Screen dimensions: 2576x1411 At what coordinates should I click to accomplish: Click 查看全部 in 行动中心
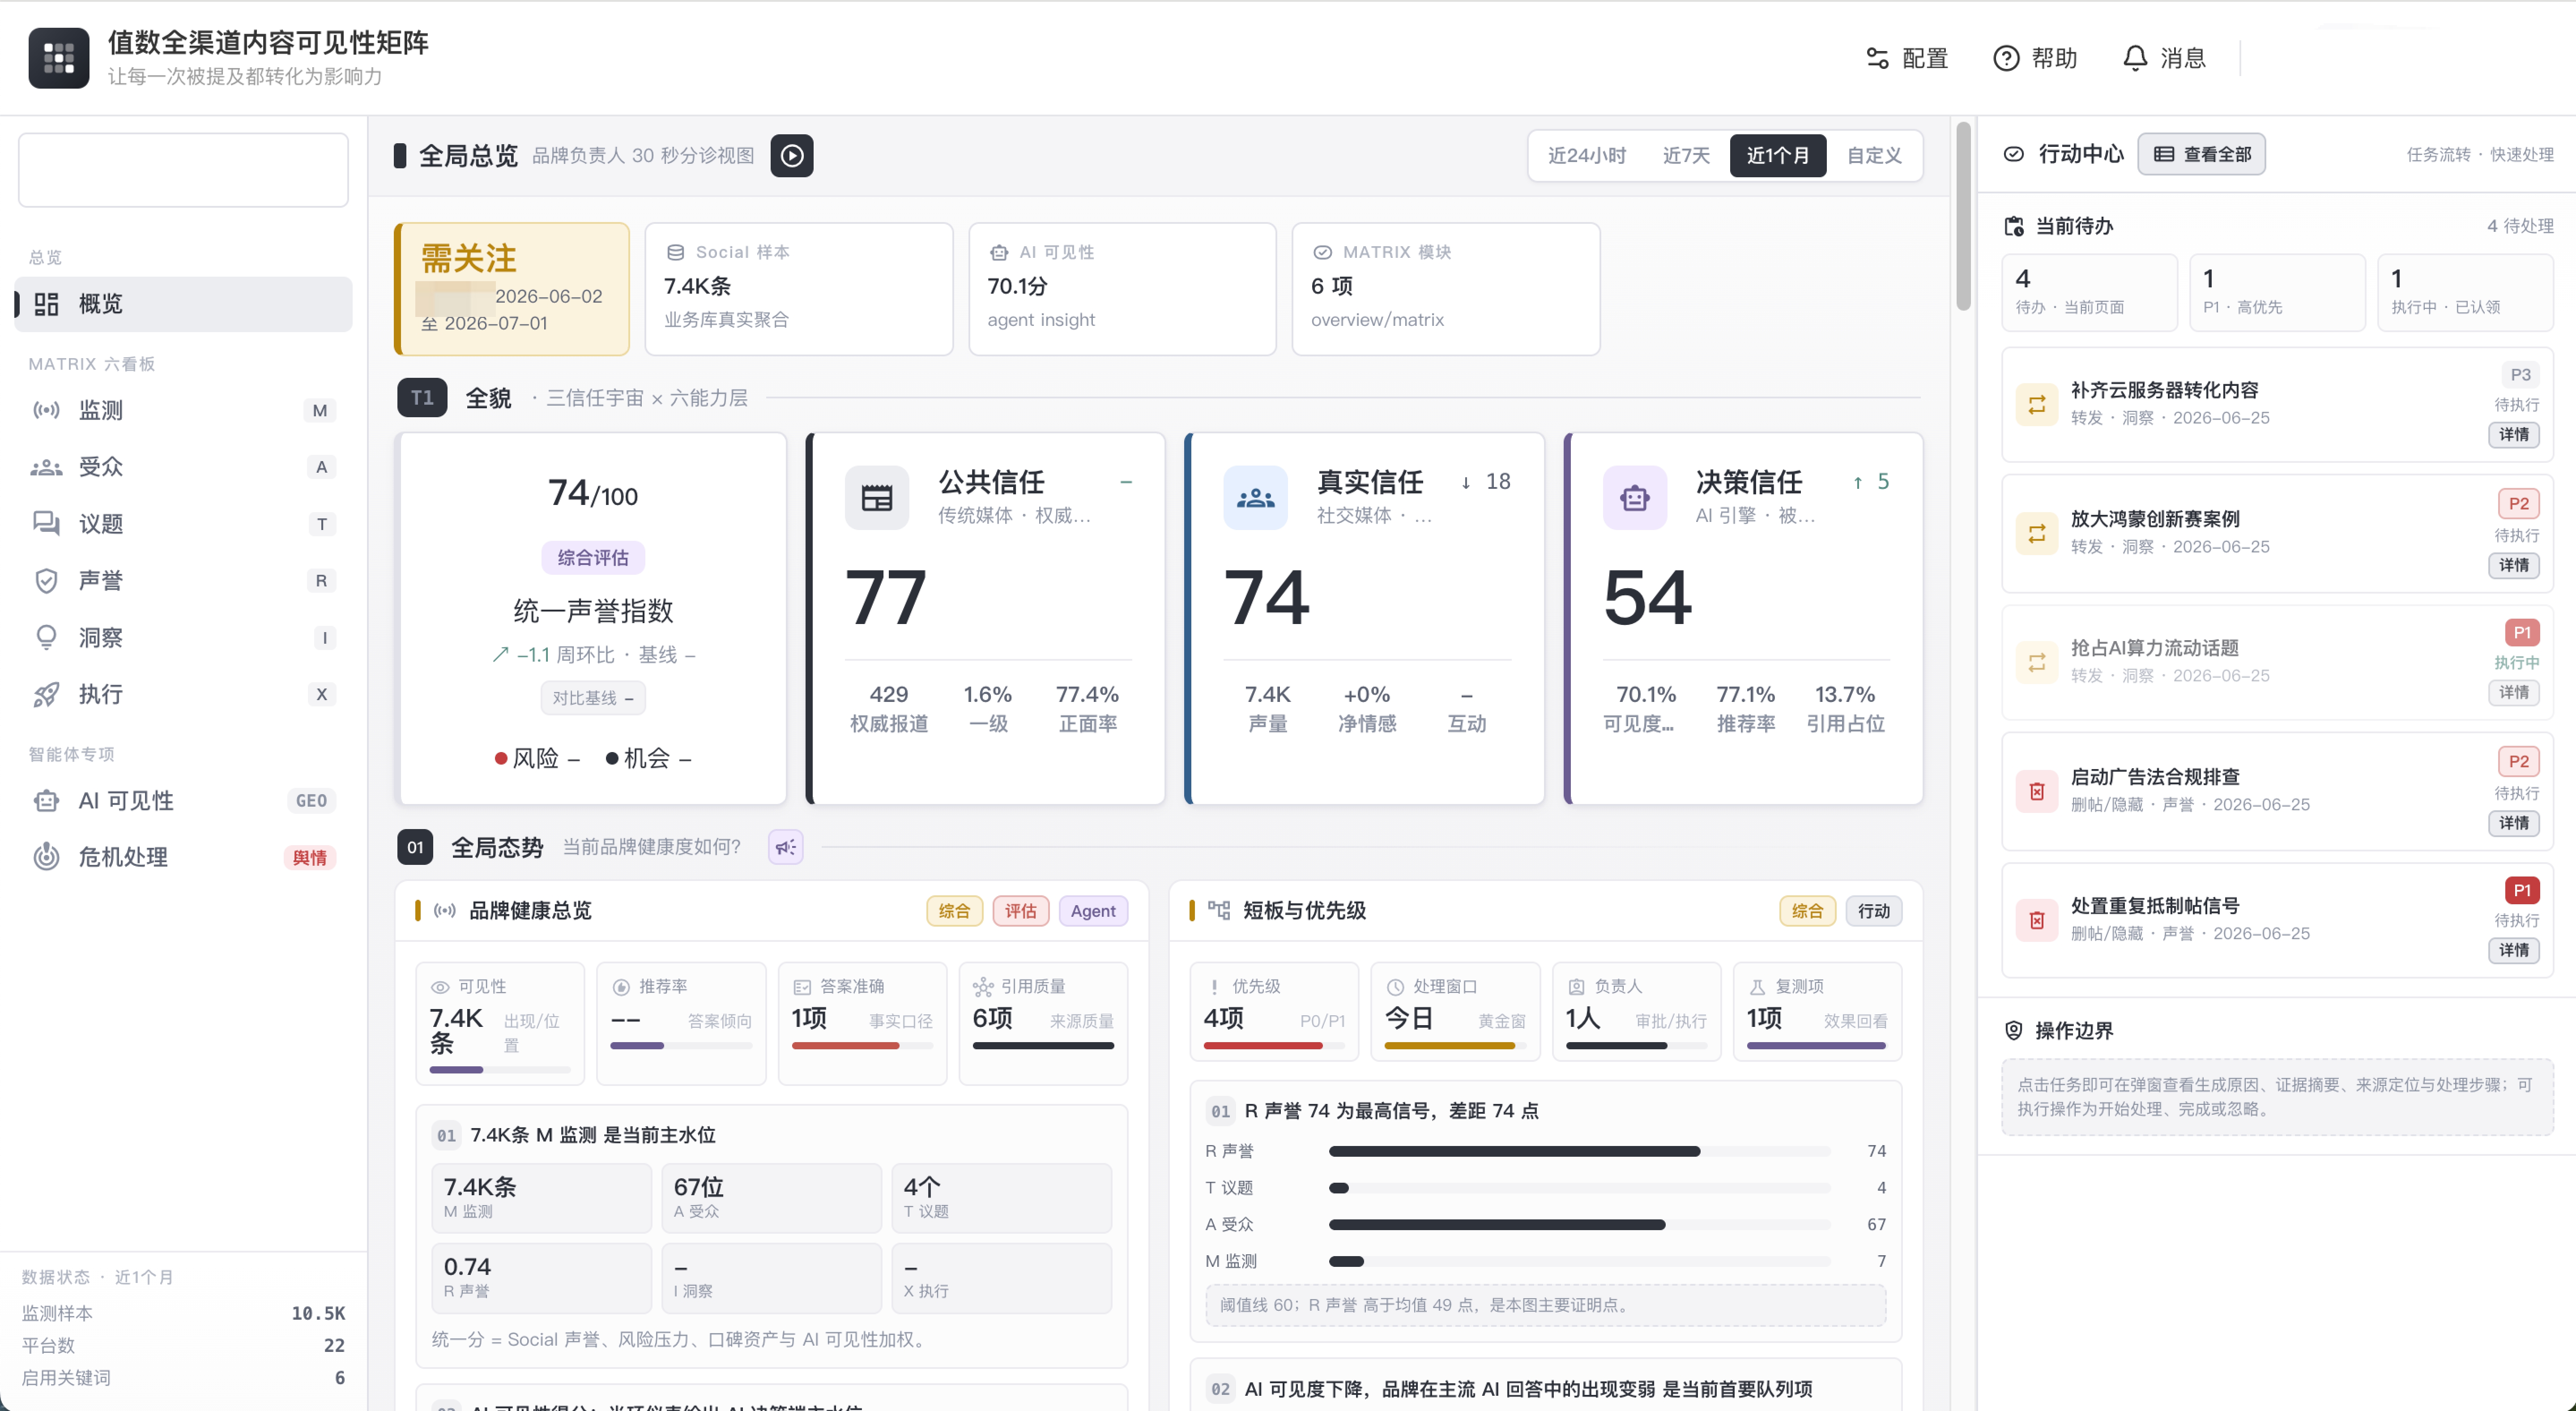pos(2201,154)
